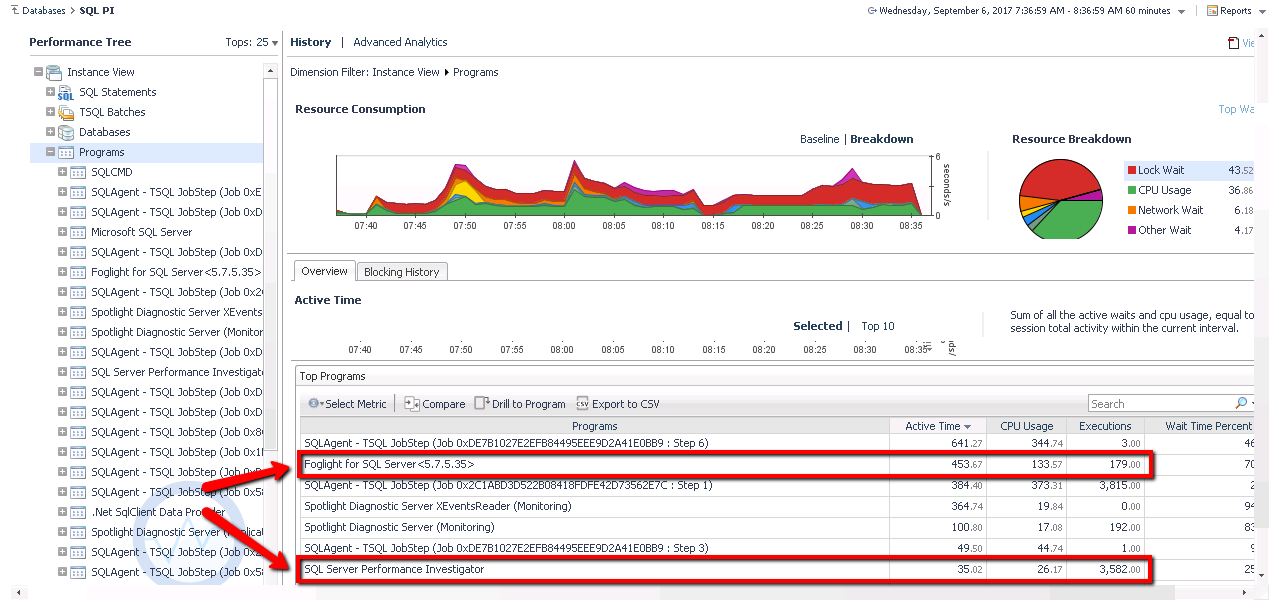Choose Top 10 in Active Time view
Viewport: 1279px width, 608px height.
878,326
